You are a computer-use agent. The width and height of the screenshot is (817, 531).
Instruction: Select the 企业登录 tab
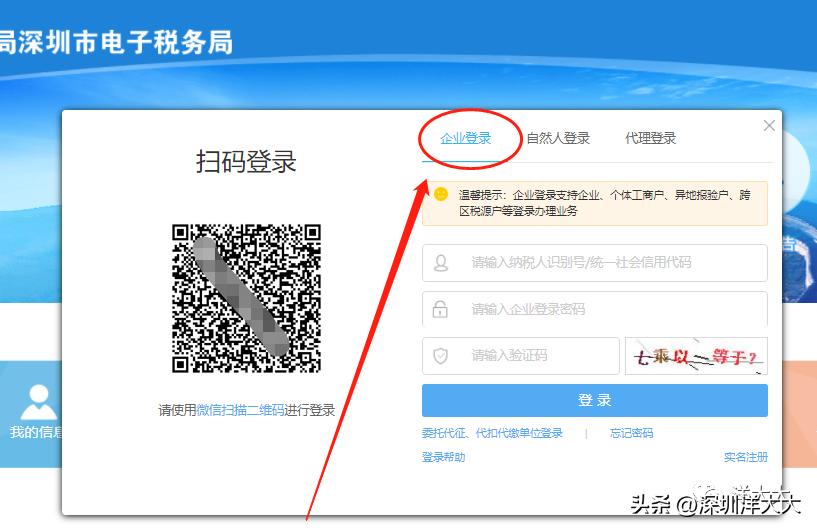tap(466, 138)
